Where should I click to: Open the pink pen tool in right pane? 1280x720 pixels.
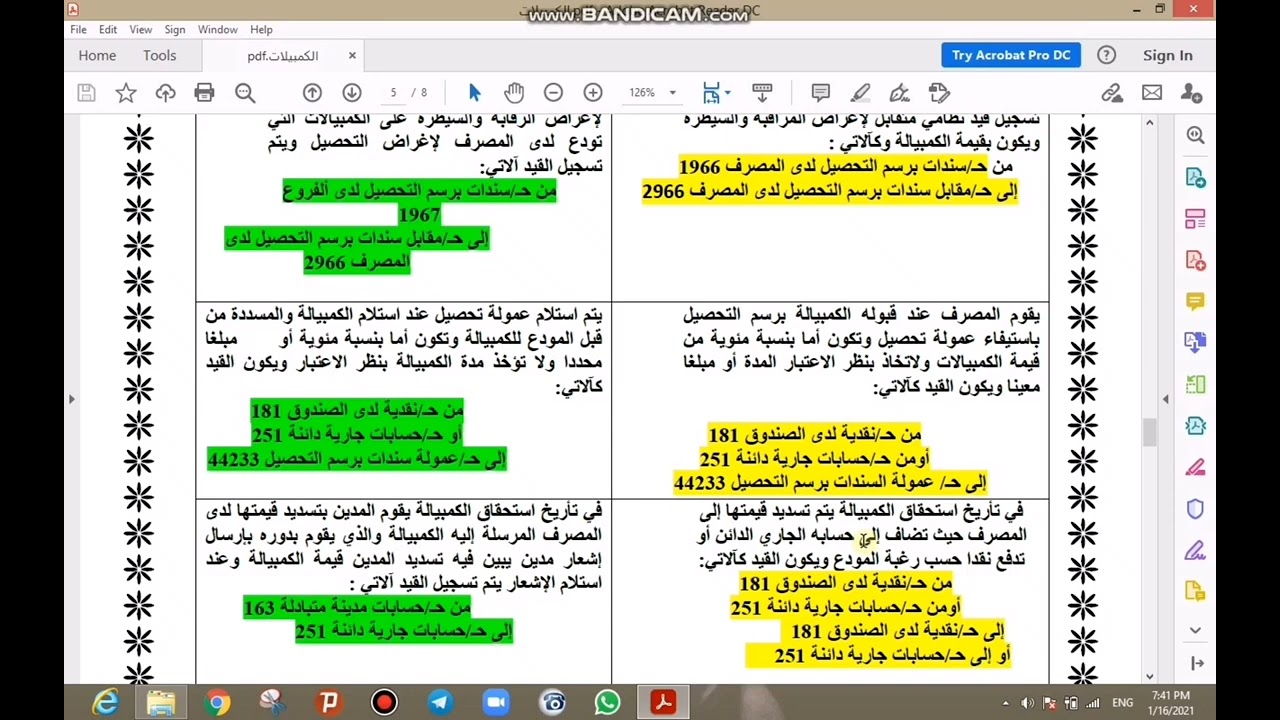click(1195, 467)
